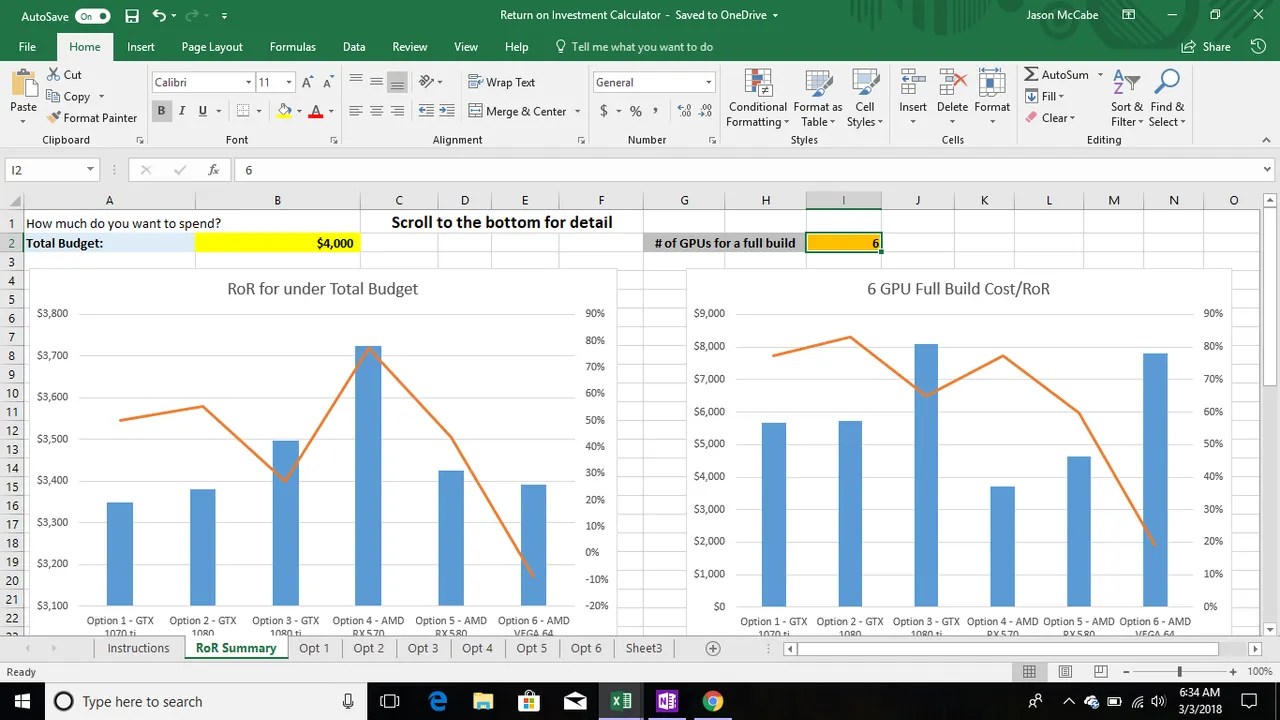This screenshot has height=720, width=1280.
Task: Click the Zoom Out minus button
Action: click(x=1126, y=672)
